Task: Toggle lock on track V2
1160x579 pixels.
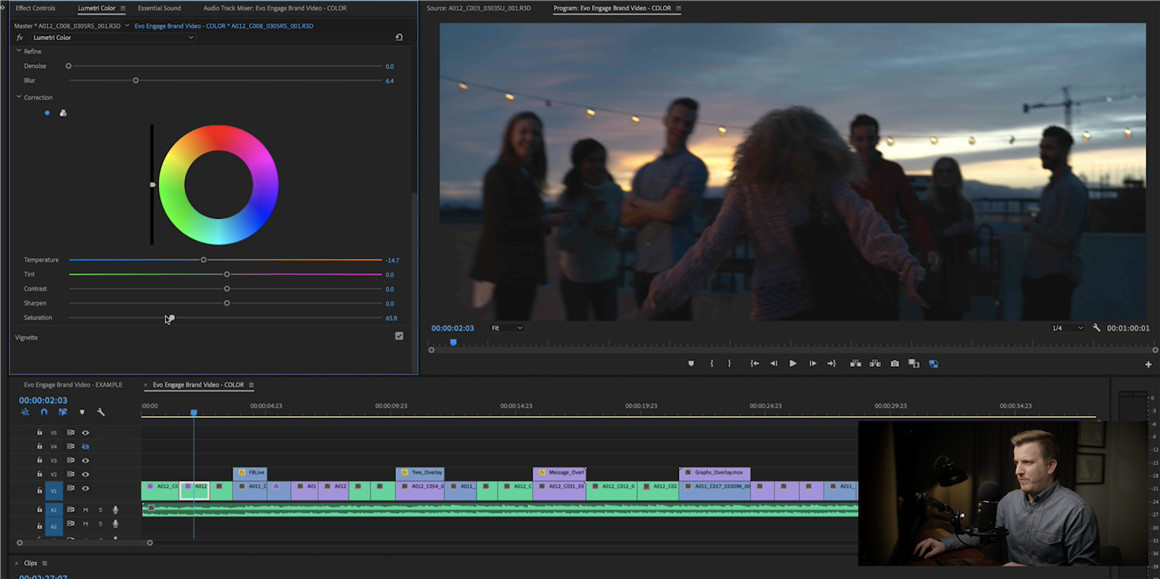Action: (x=39, y=474)
